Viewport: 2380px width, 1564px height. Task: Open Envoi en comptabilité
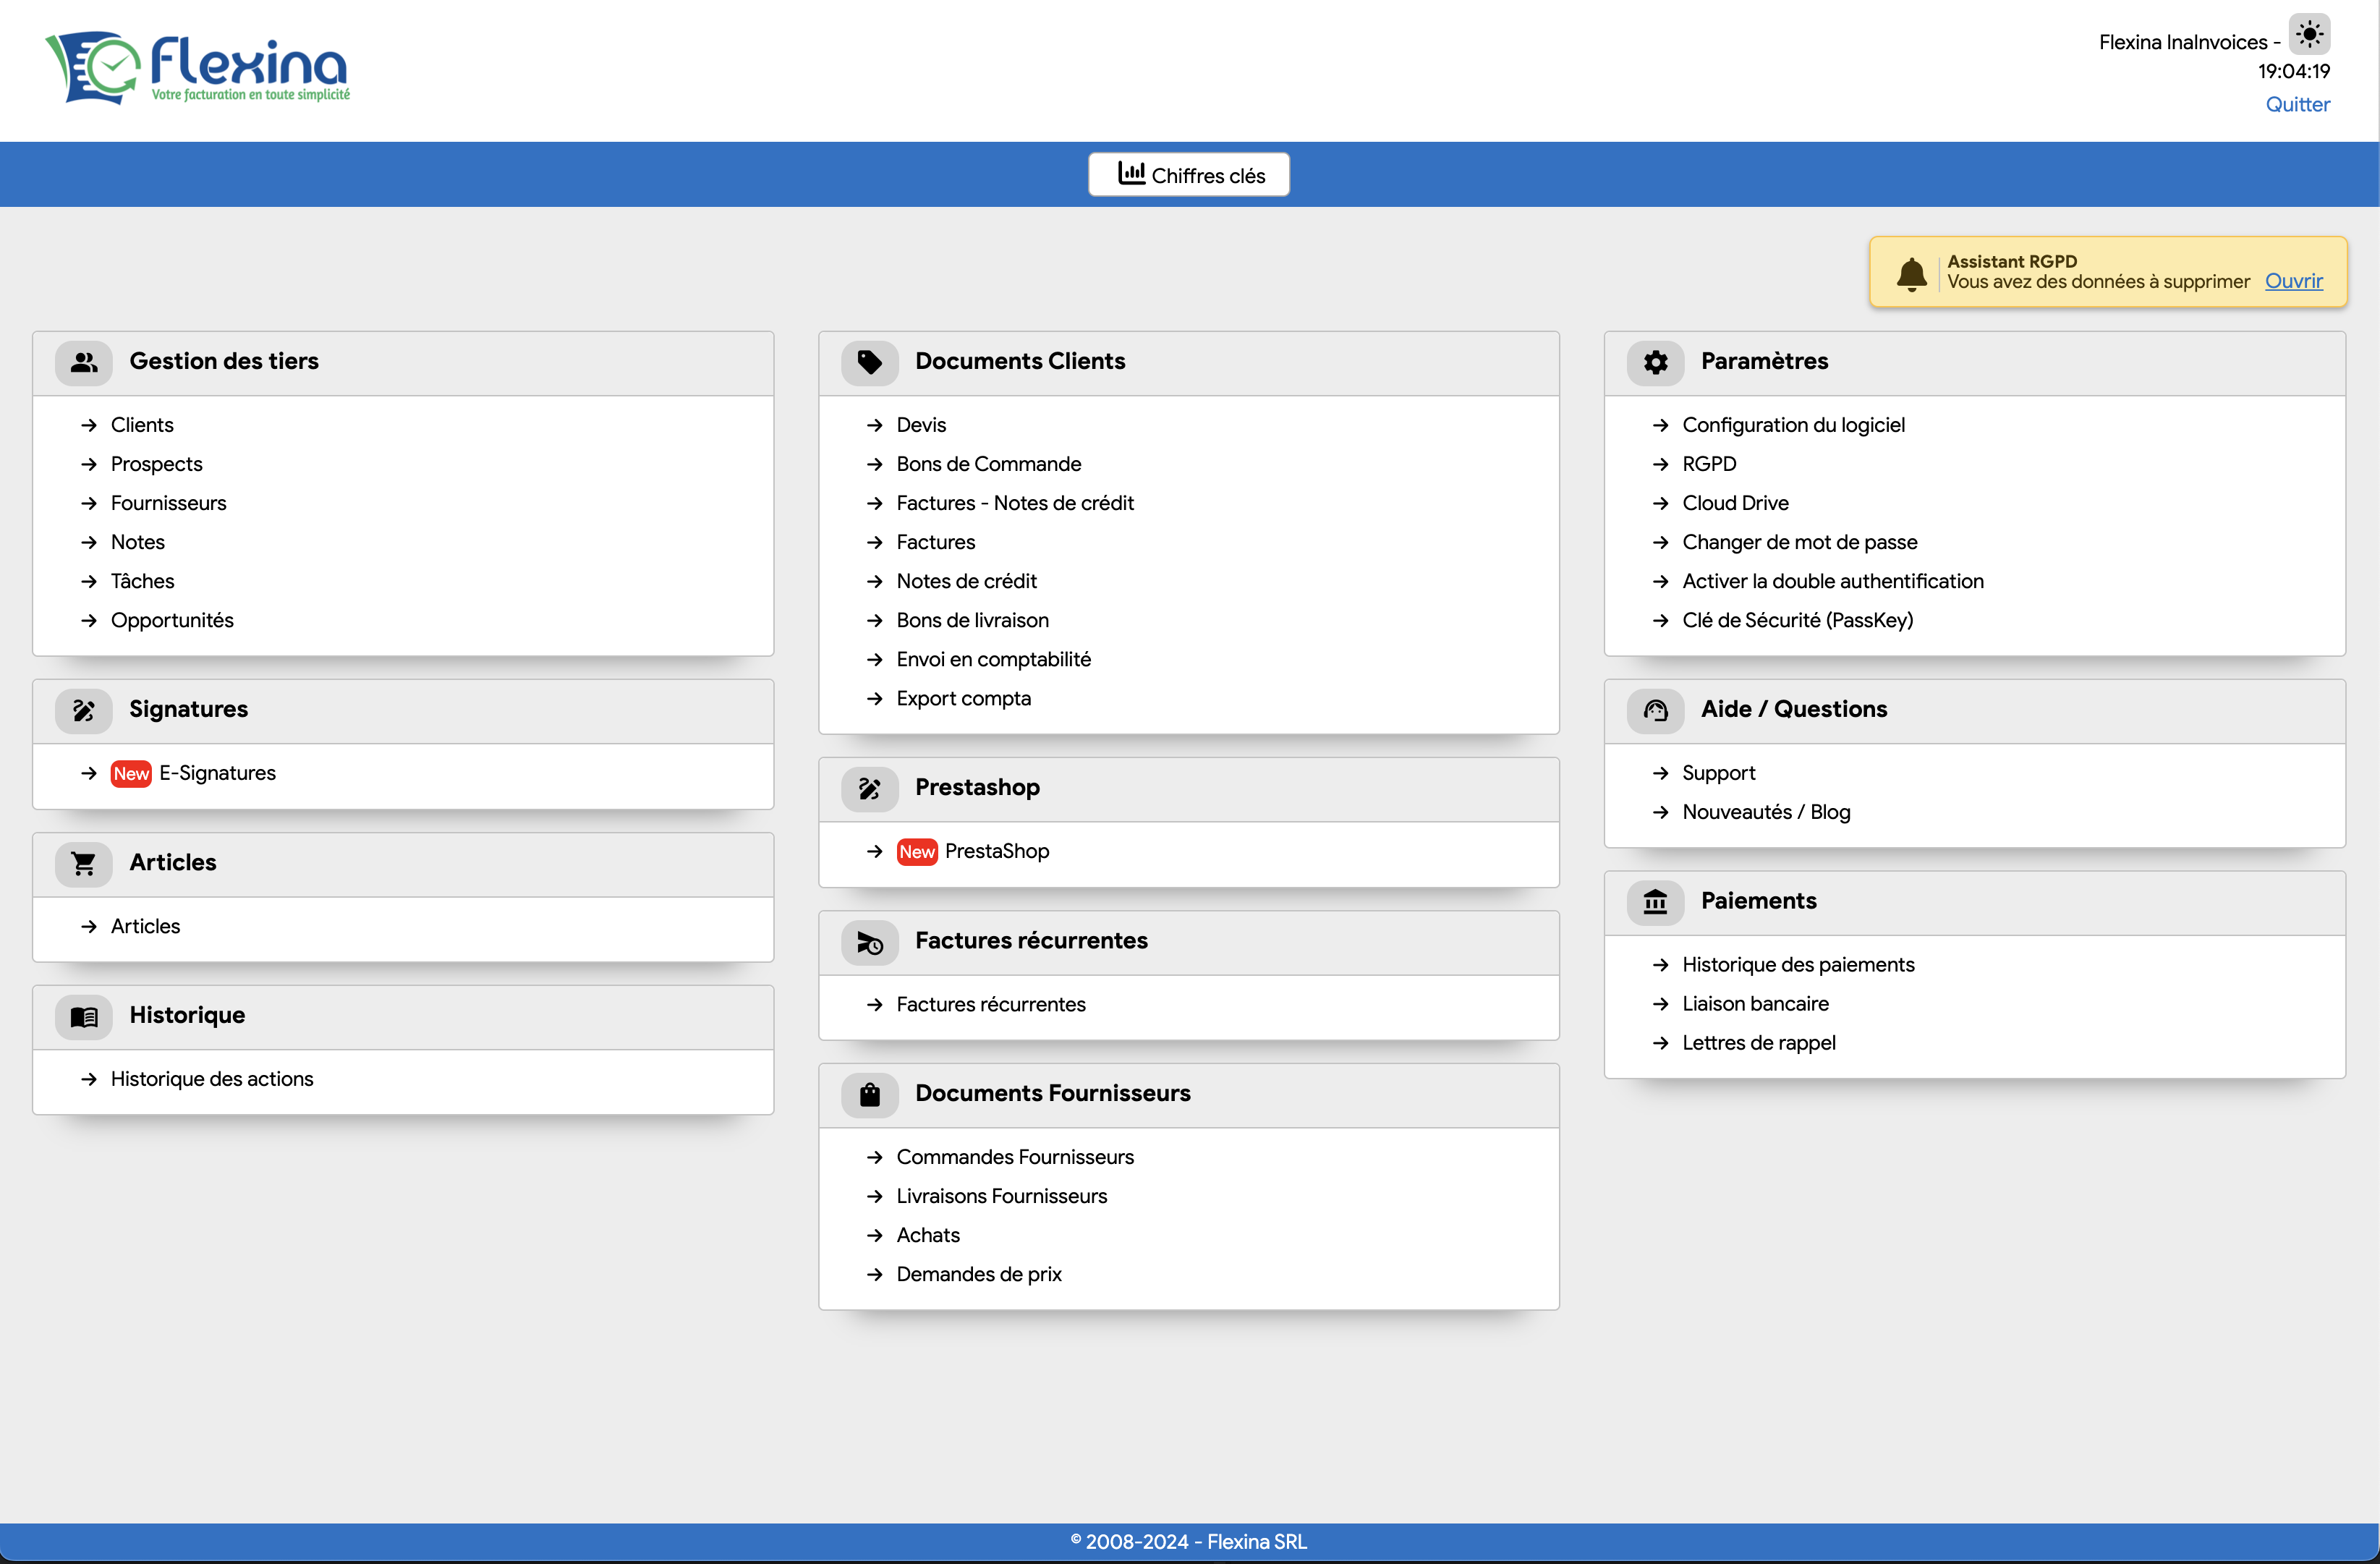click(994, 659)
